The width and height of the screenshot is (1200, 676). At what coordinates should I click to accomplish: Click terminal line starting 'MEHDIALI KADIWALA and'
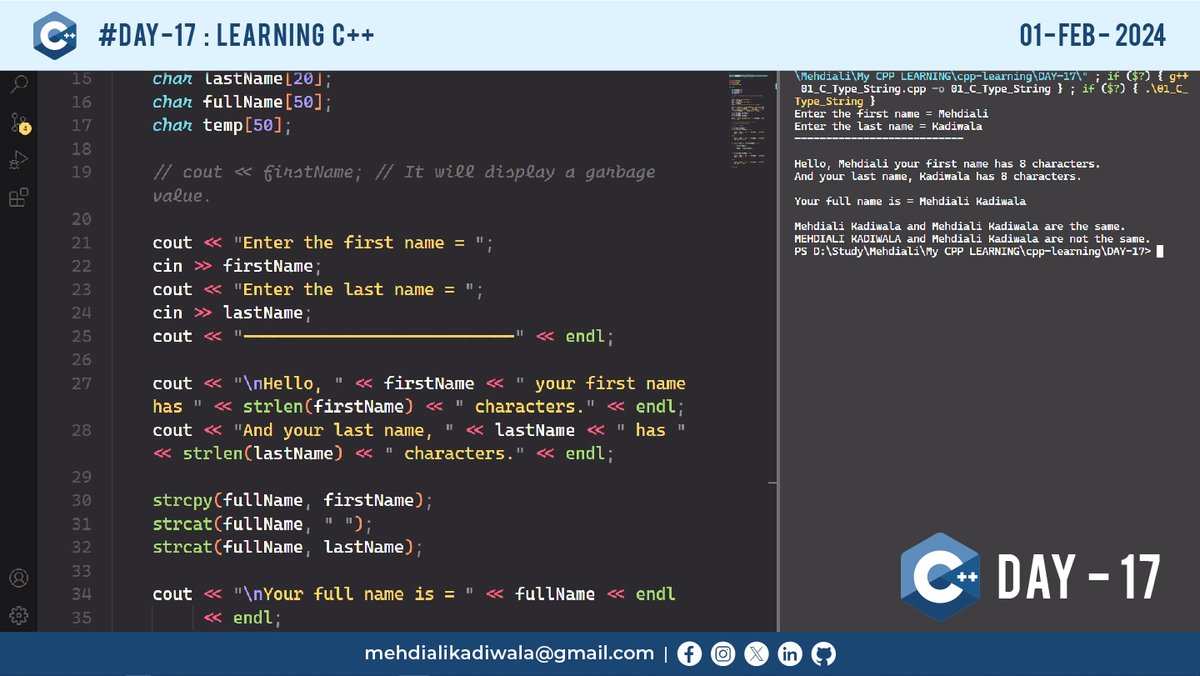972,239
